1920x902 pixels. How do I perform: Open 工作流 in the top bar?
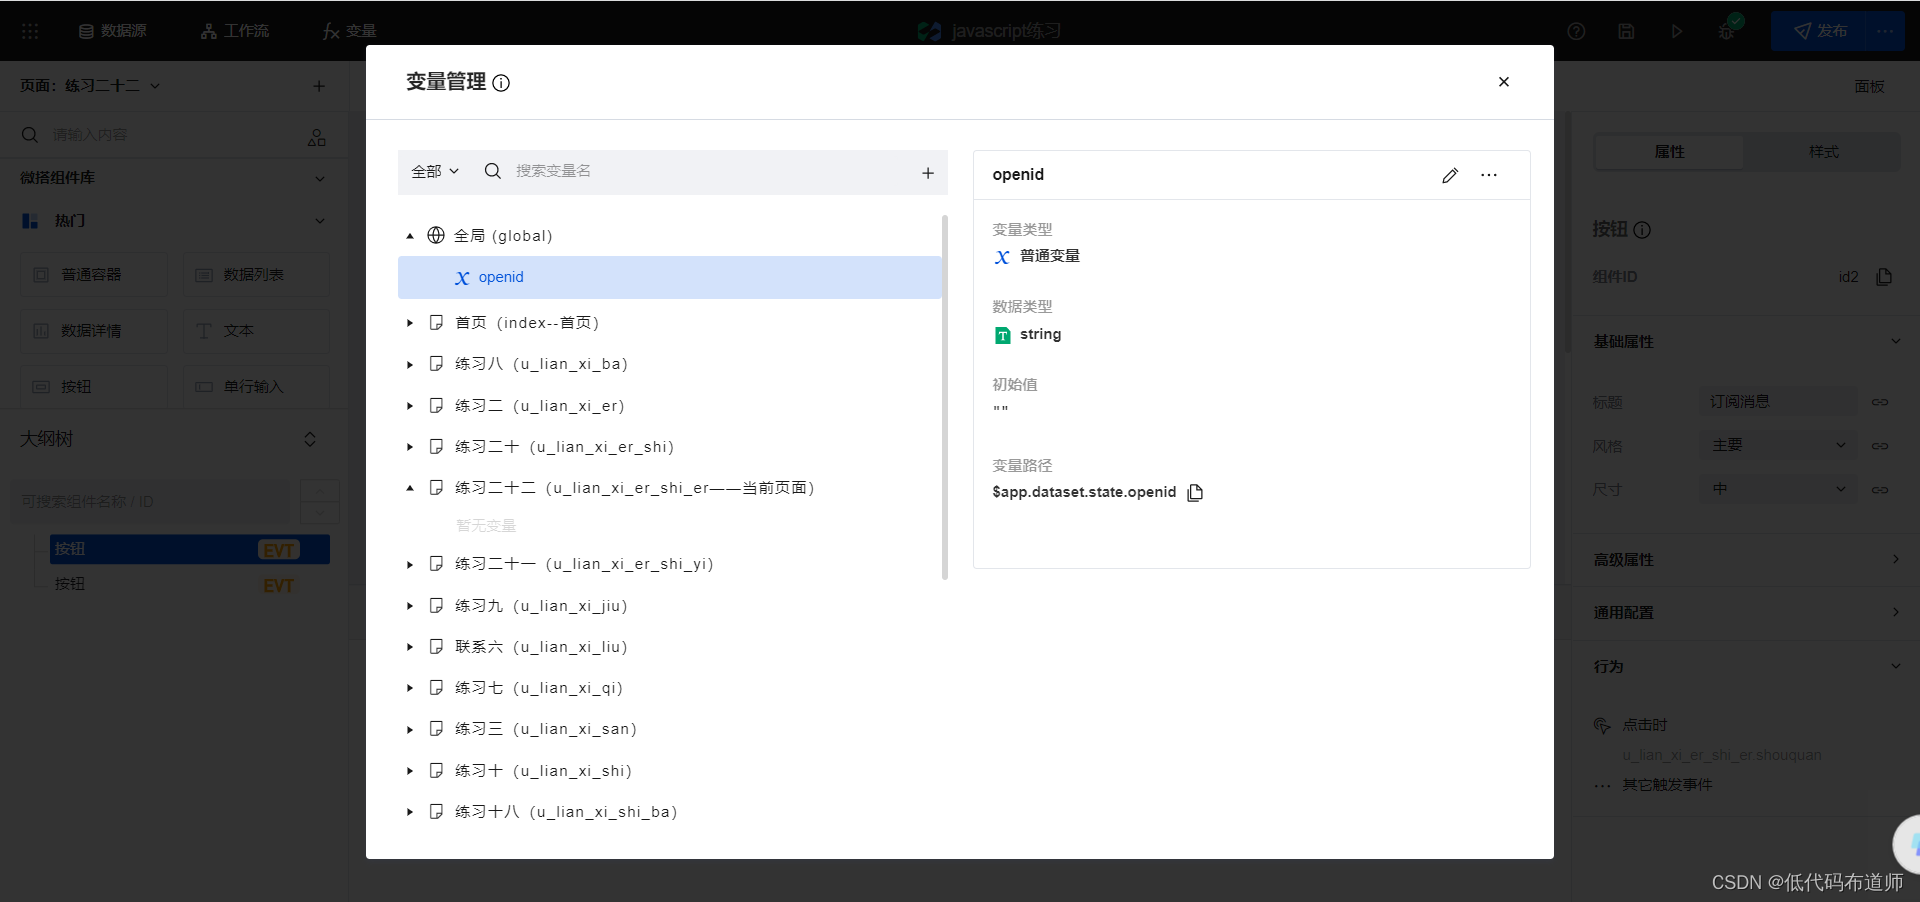235,31
